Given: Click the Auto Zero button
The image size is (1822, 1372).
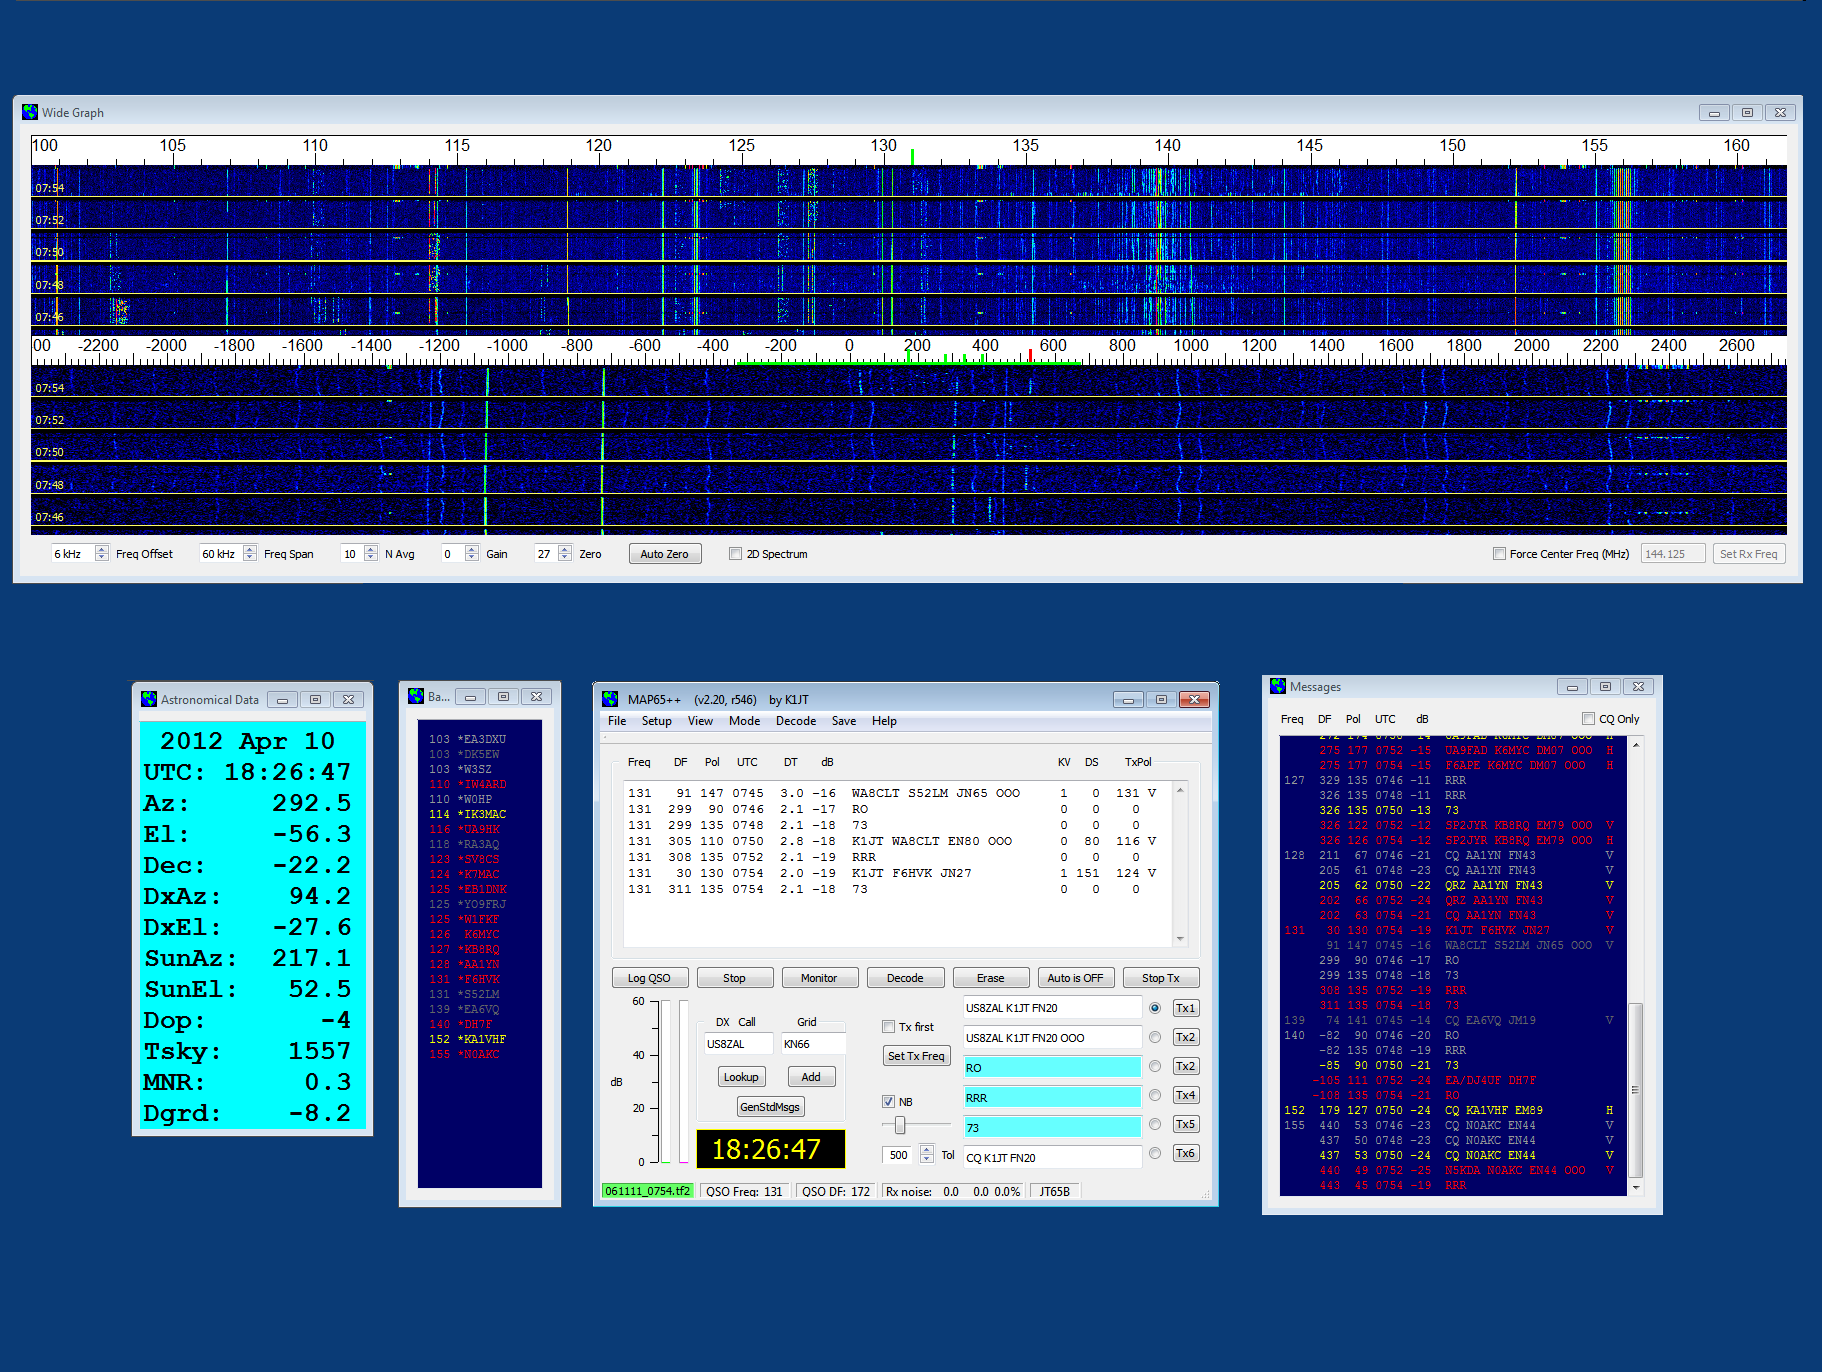Looking at the screenshot, I should [665, 554].
